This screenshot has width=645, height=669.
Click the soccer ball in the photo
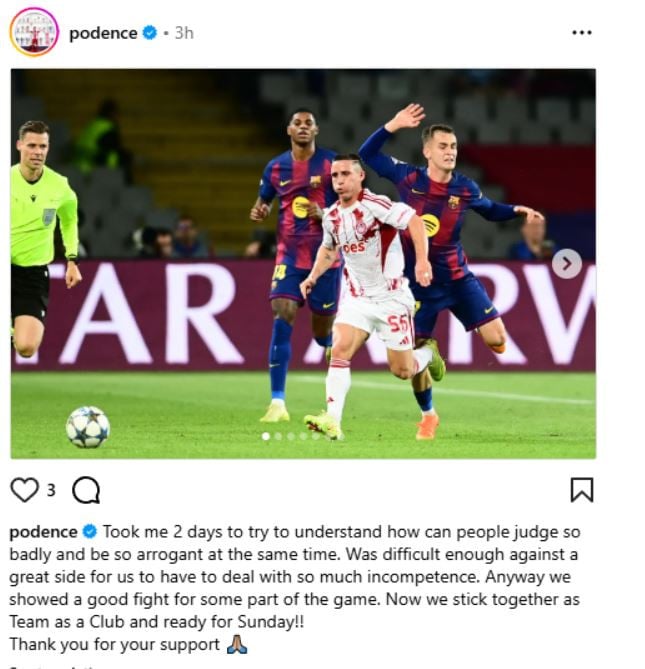[x=88, y=427]
